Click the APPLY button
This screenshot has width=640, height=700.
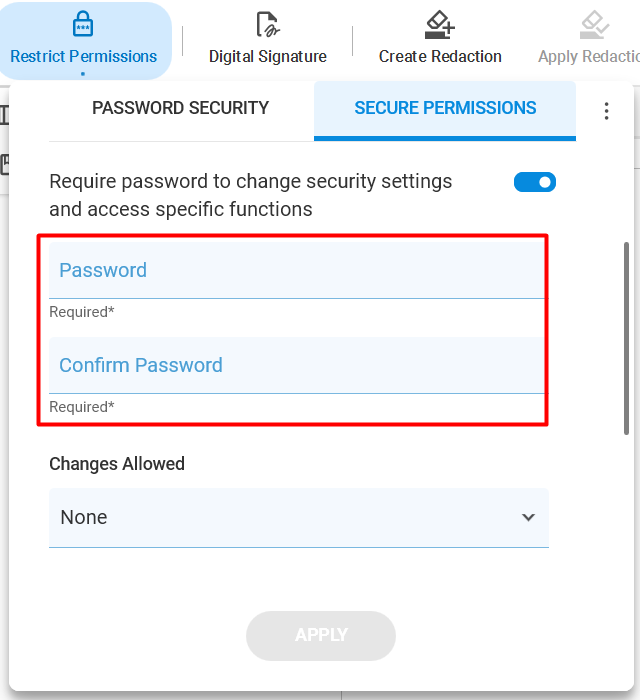tap(321, 635)
